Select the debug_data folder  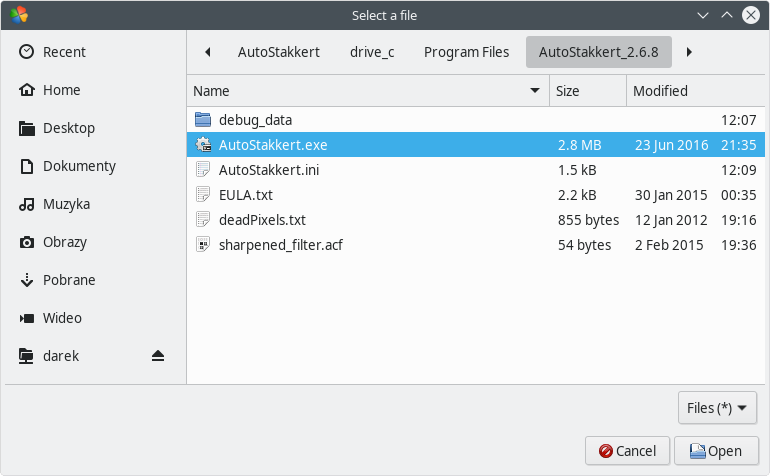click(476, 120)
